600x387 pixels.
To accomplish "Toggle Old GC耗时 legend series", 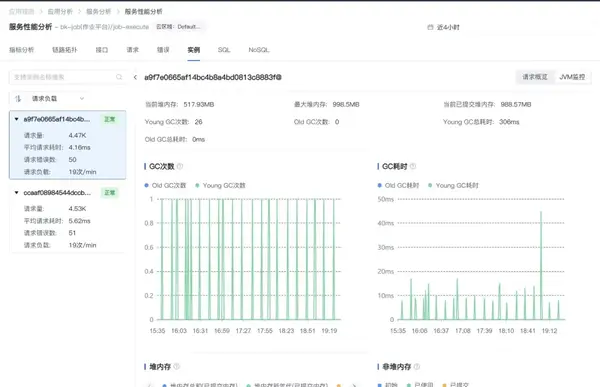I will [398, 185].
